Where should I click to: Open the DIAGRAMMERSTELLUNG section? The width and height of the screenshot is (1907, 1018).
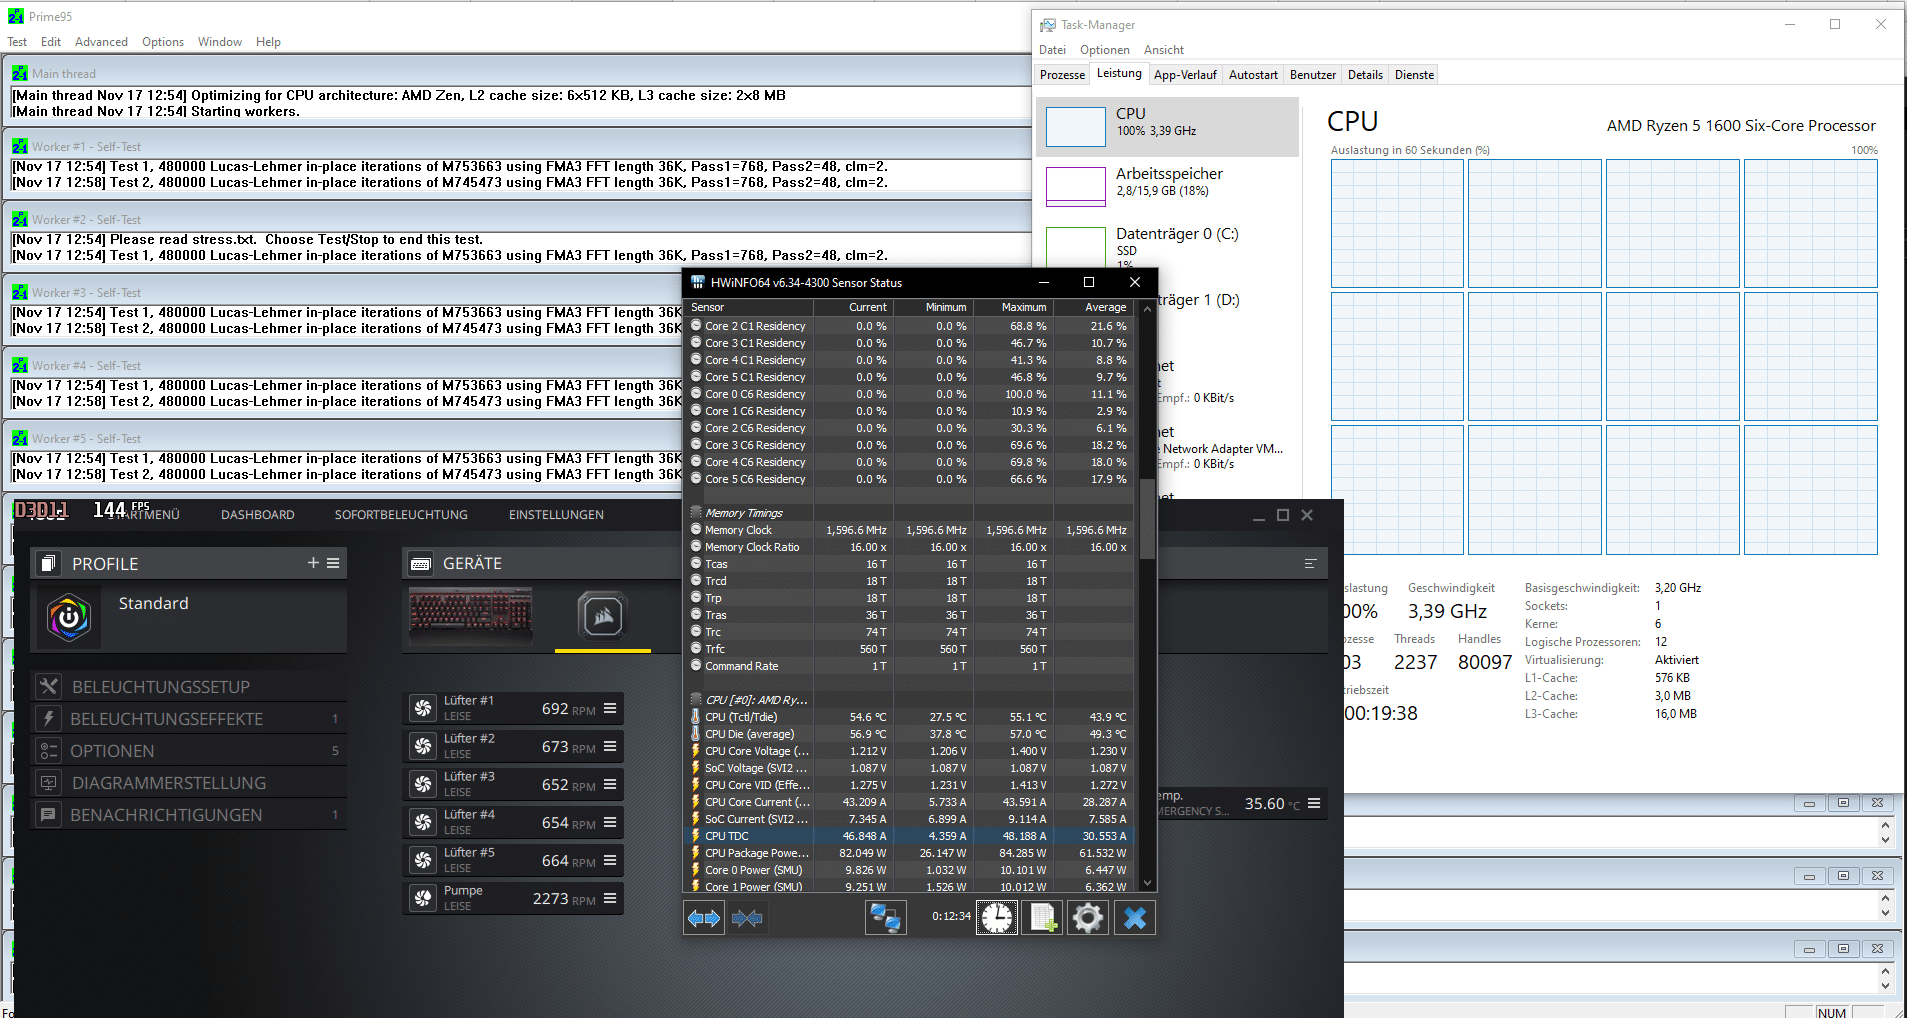169,783
